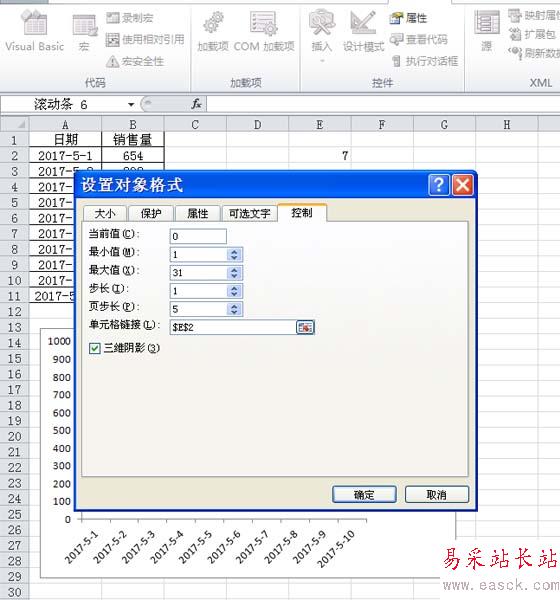Click the 取消 button

pyautogui.click(x=437, y=494)
